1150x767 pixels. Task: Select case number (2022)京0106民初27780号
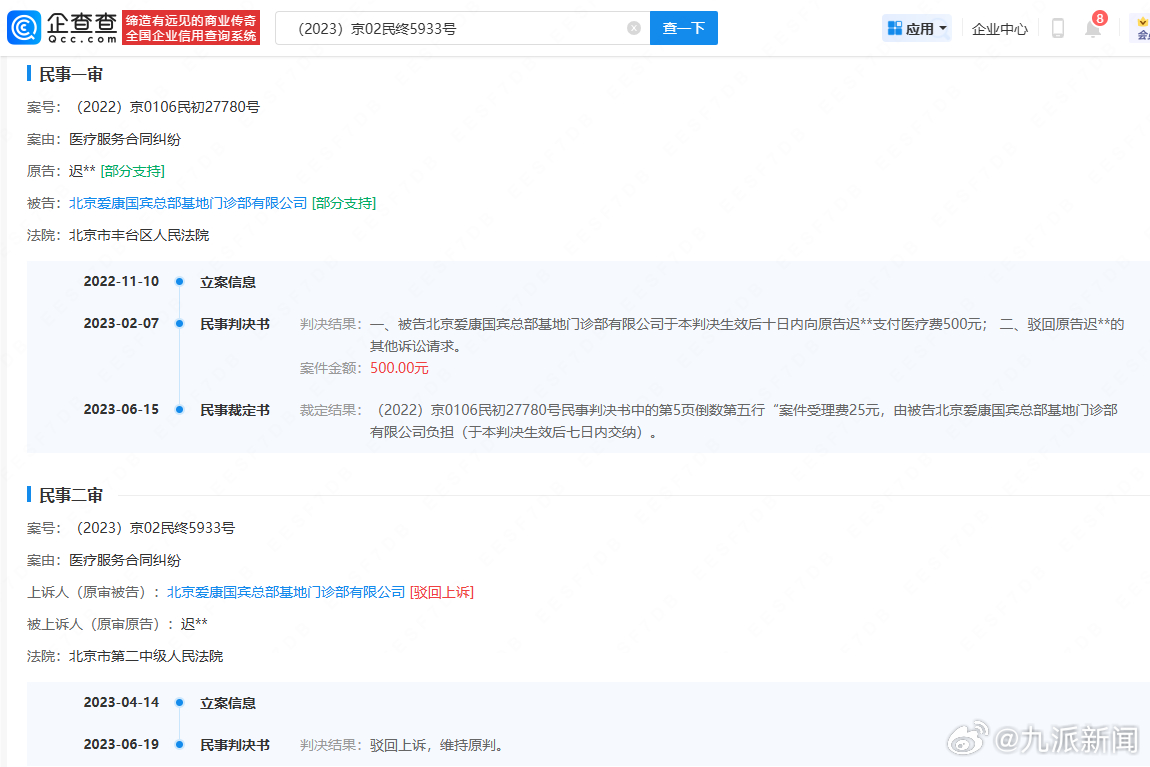167,107
